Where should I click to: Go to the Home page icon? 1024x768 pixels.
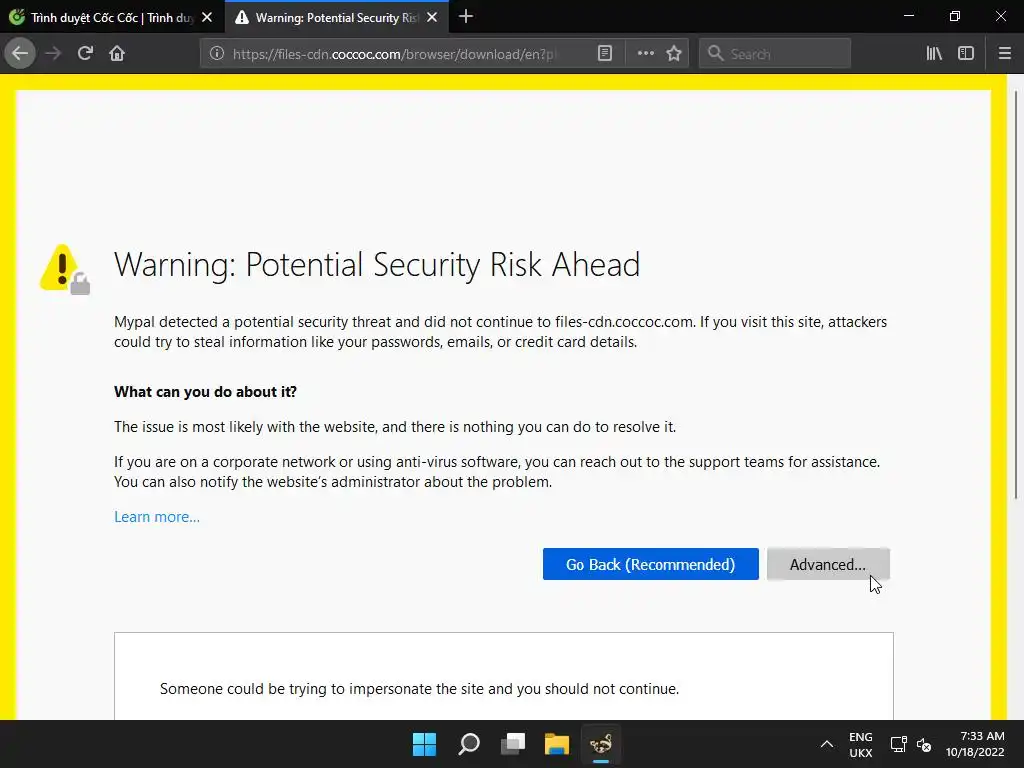(x=117, y=54)
